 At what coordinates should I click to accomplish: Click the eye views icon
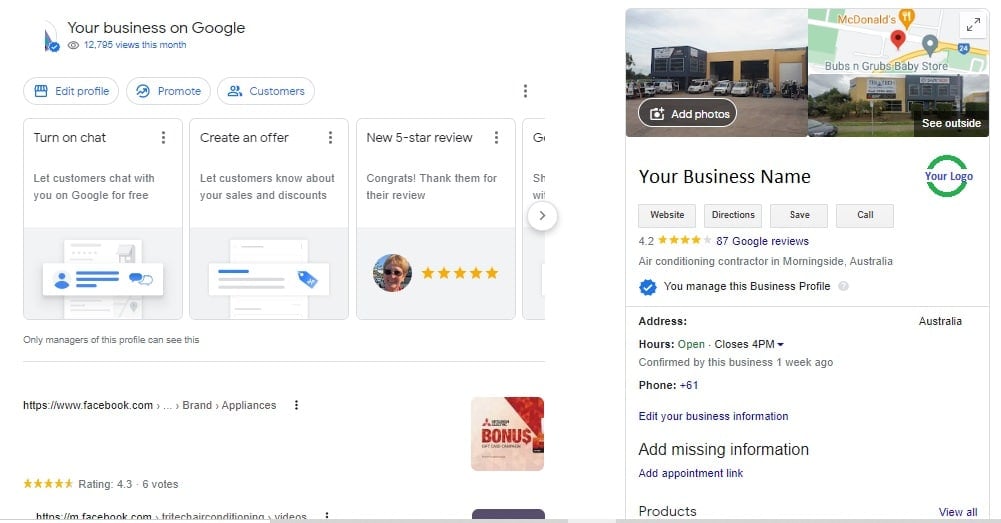coord(73,45)
